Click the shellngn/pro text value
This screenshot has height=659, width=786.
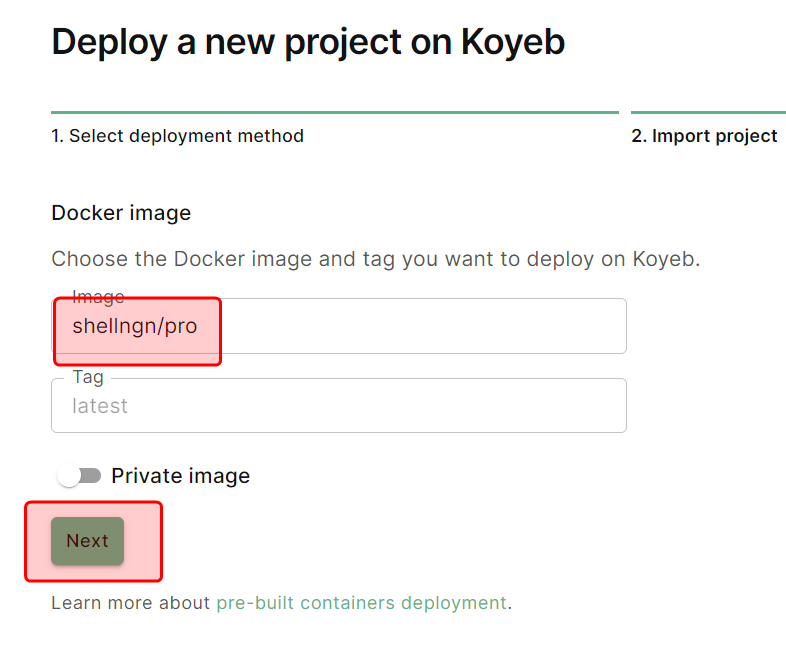tap(134, 327)
